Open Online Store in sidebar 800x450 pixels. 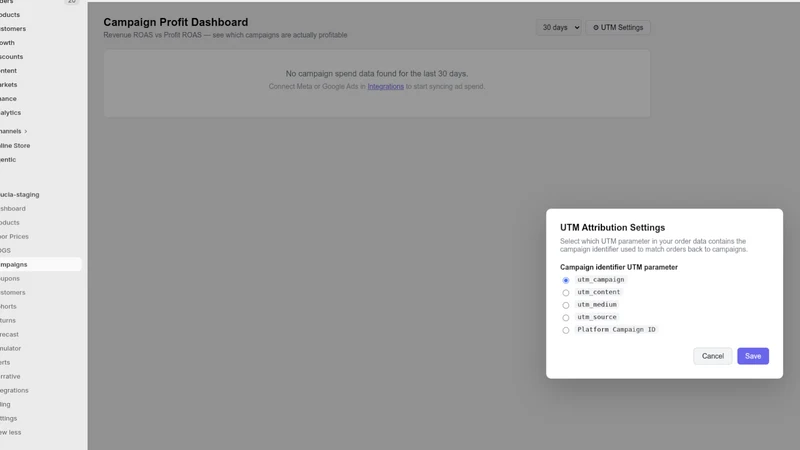14,146
